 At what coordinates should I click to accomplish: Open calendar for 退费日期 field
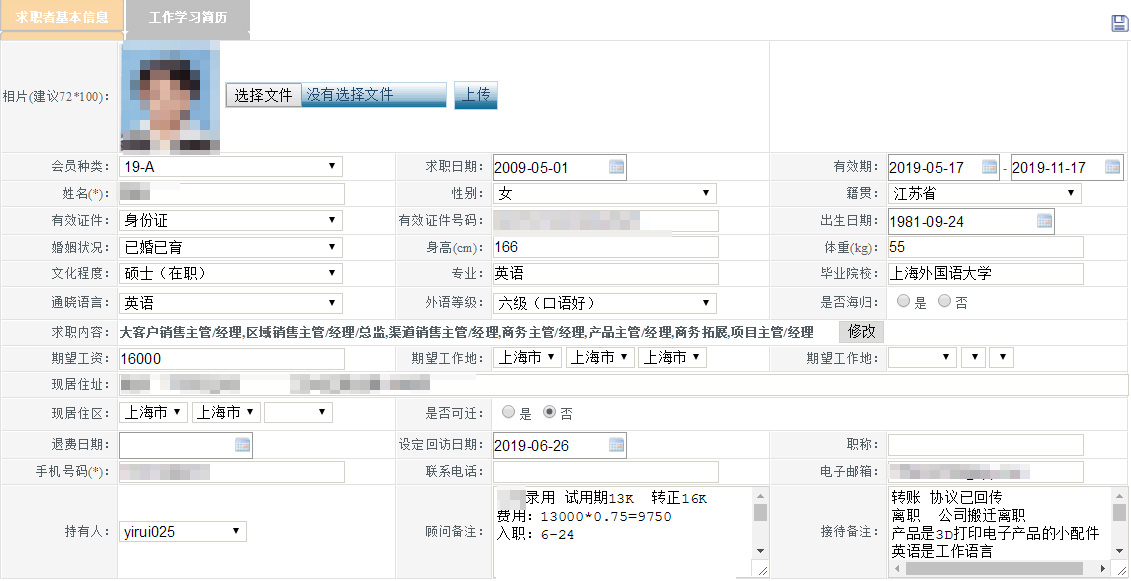pyautogui.click(x=242, y=445)
